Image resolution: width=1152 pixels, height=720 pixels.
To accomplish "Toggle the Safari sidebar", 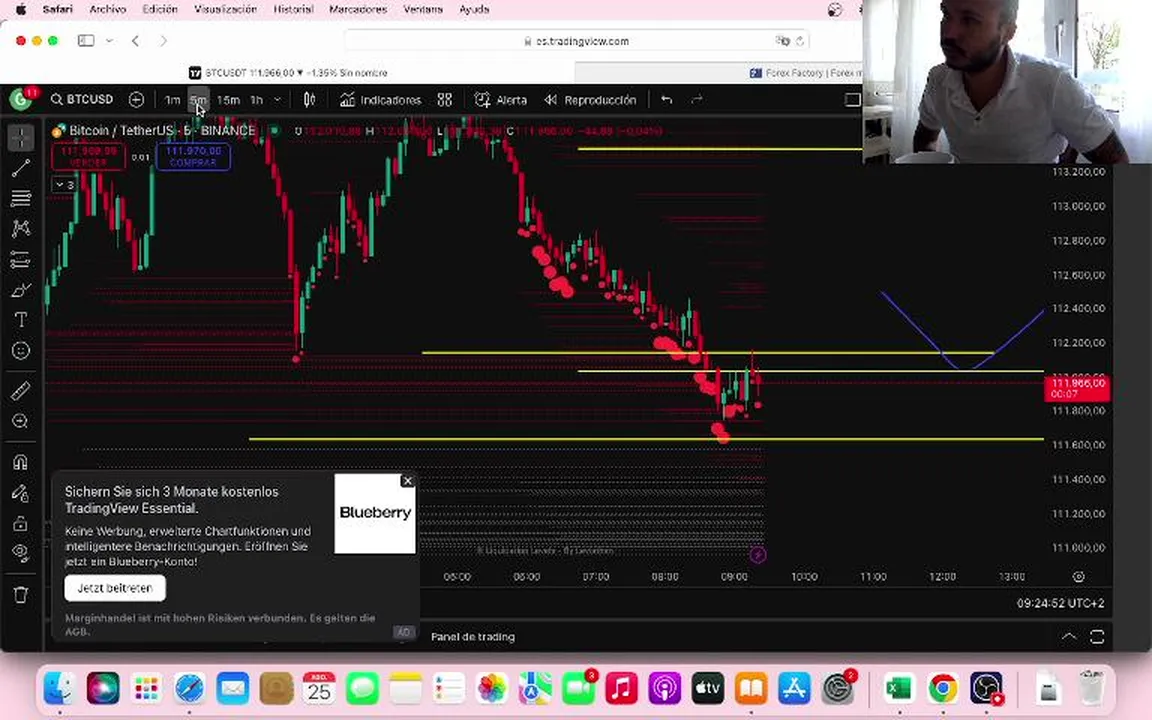I will point(86,40).
